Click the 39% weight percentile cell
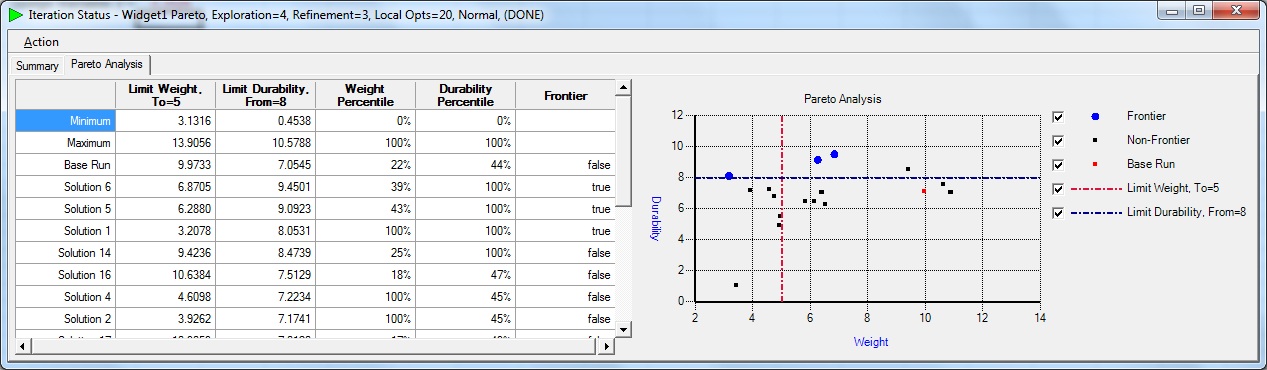1267x370 pixels. (x=365, y=186)
